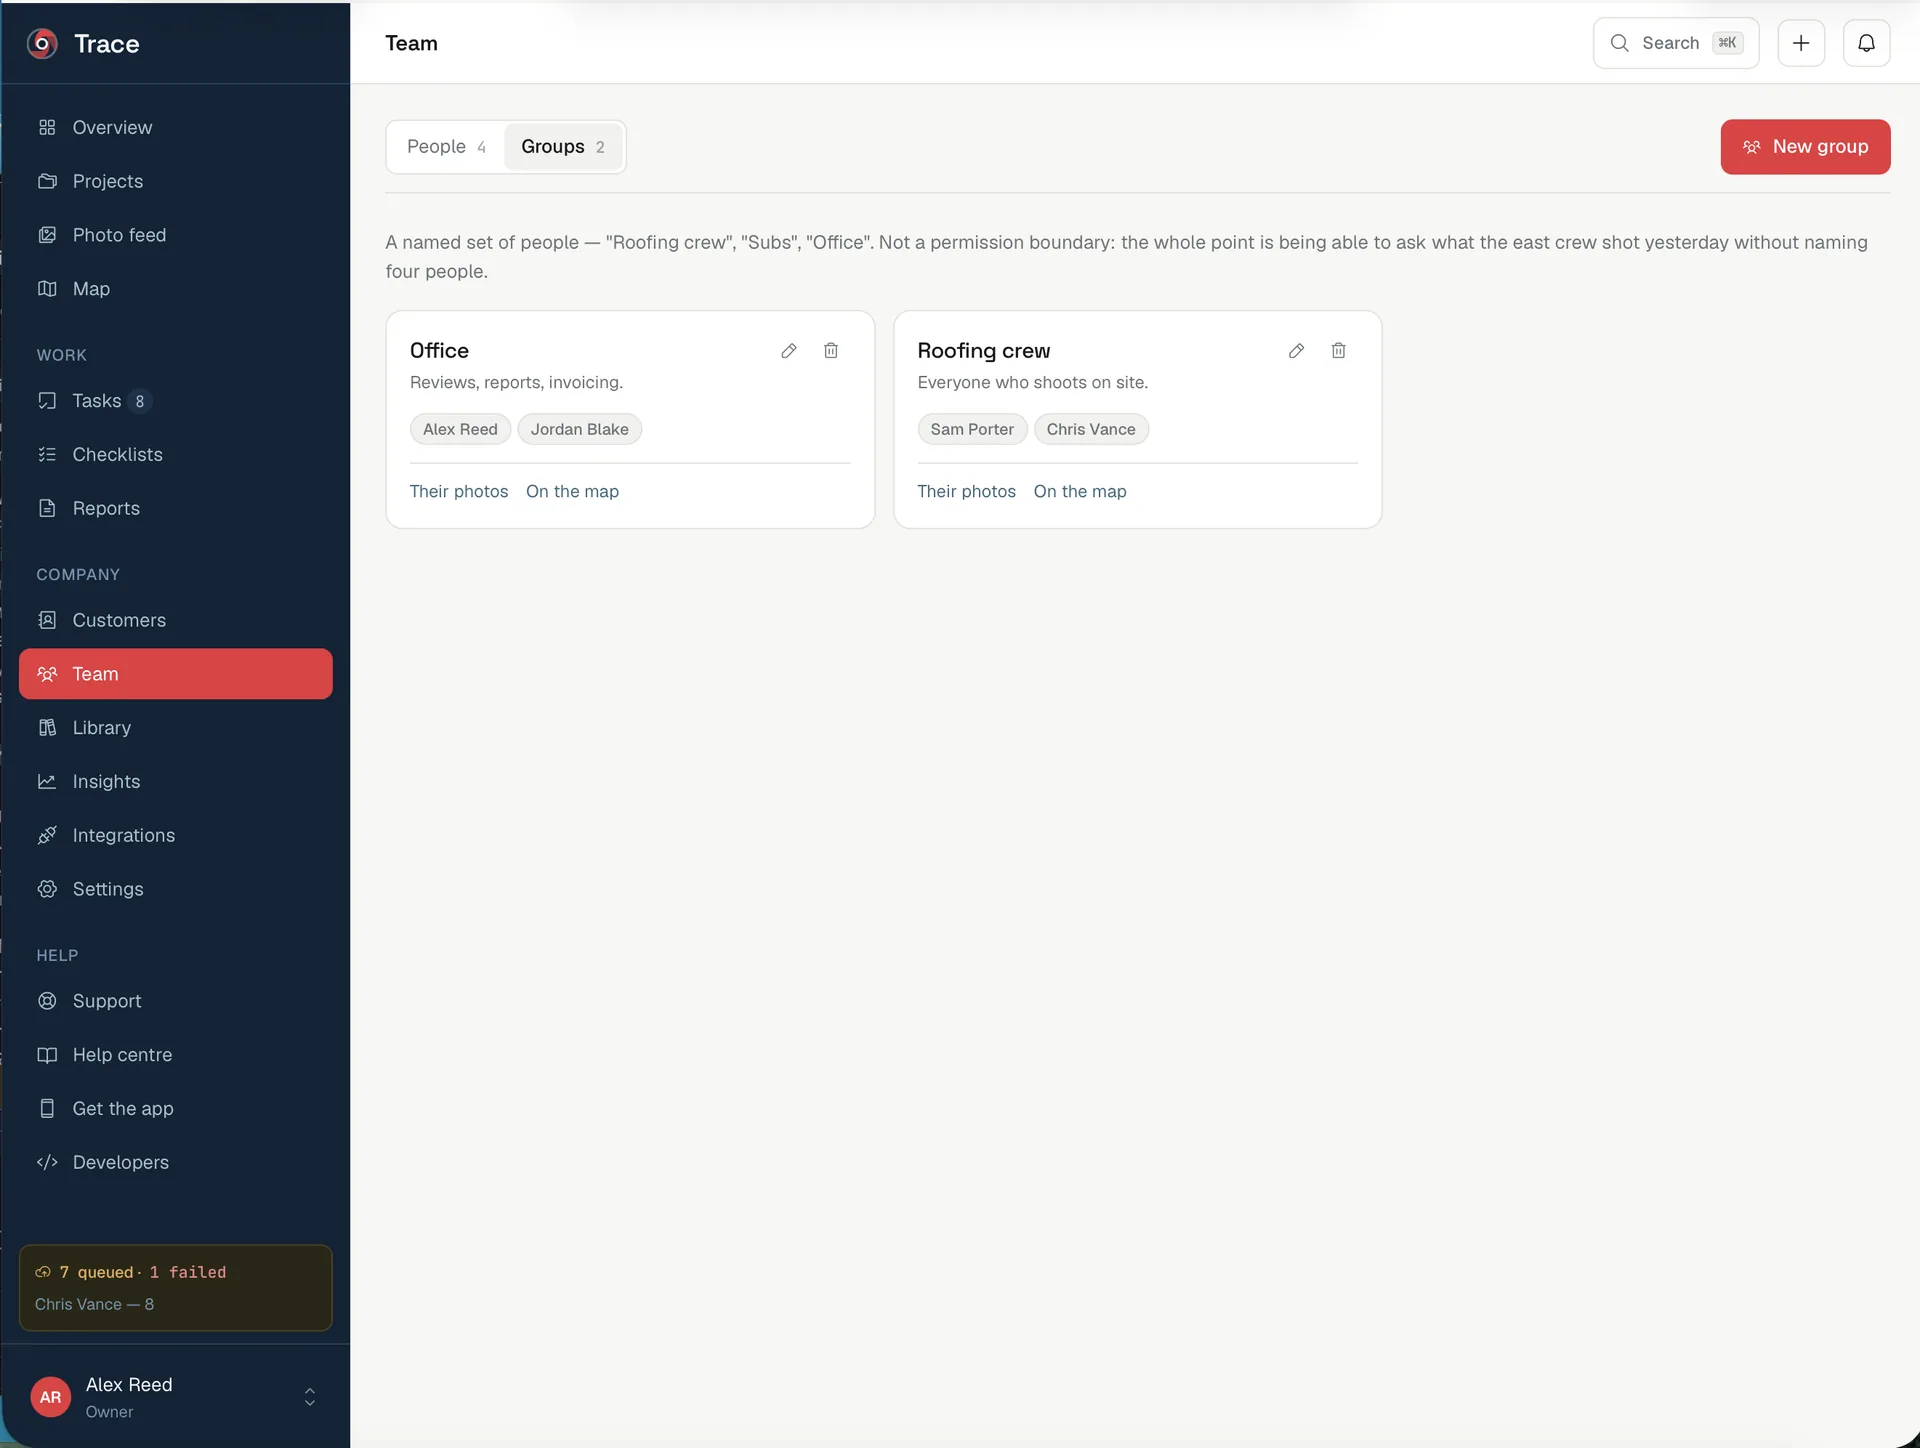Click the upload queue status card
Viewport: 1920px width, 1448px height.
coord(176,1288)
